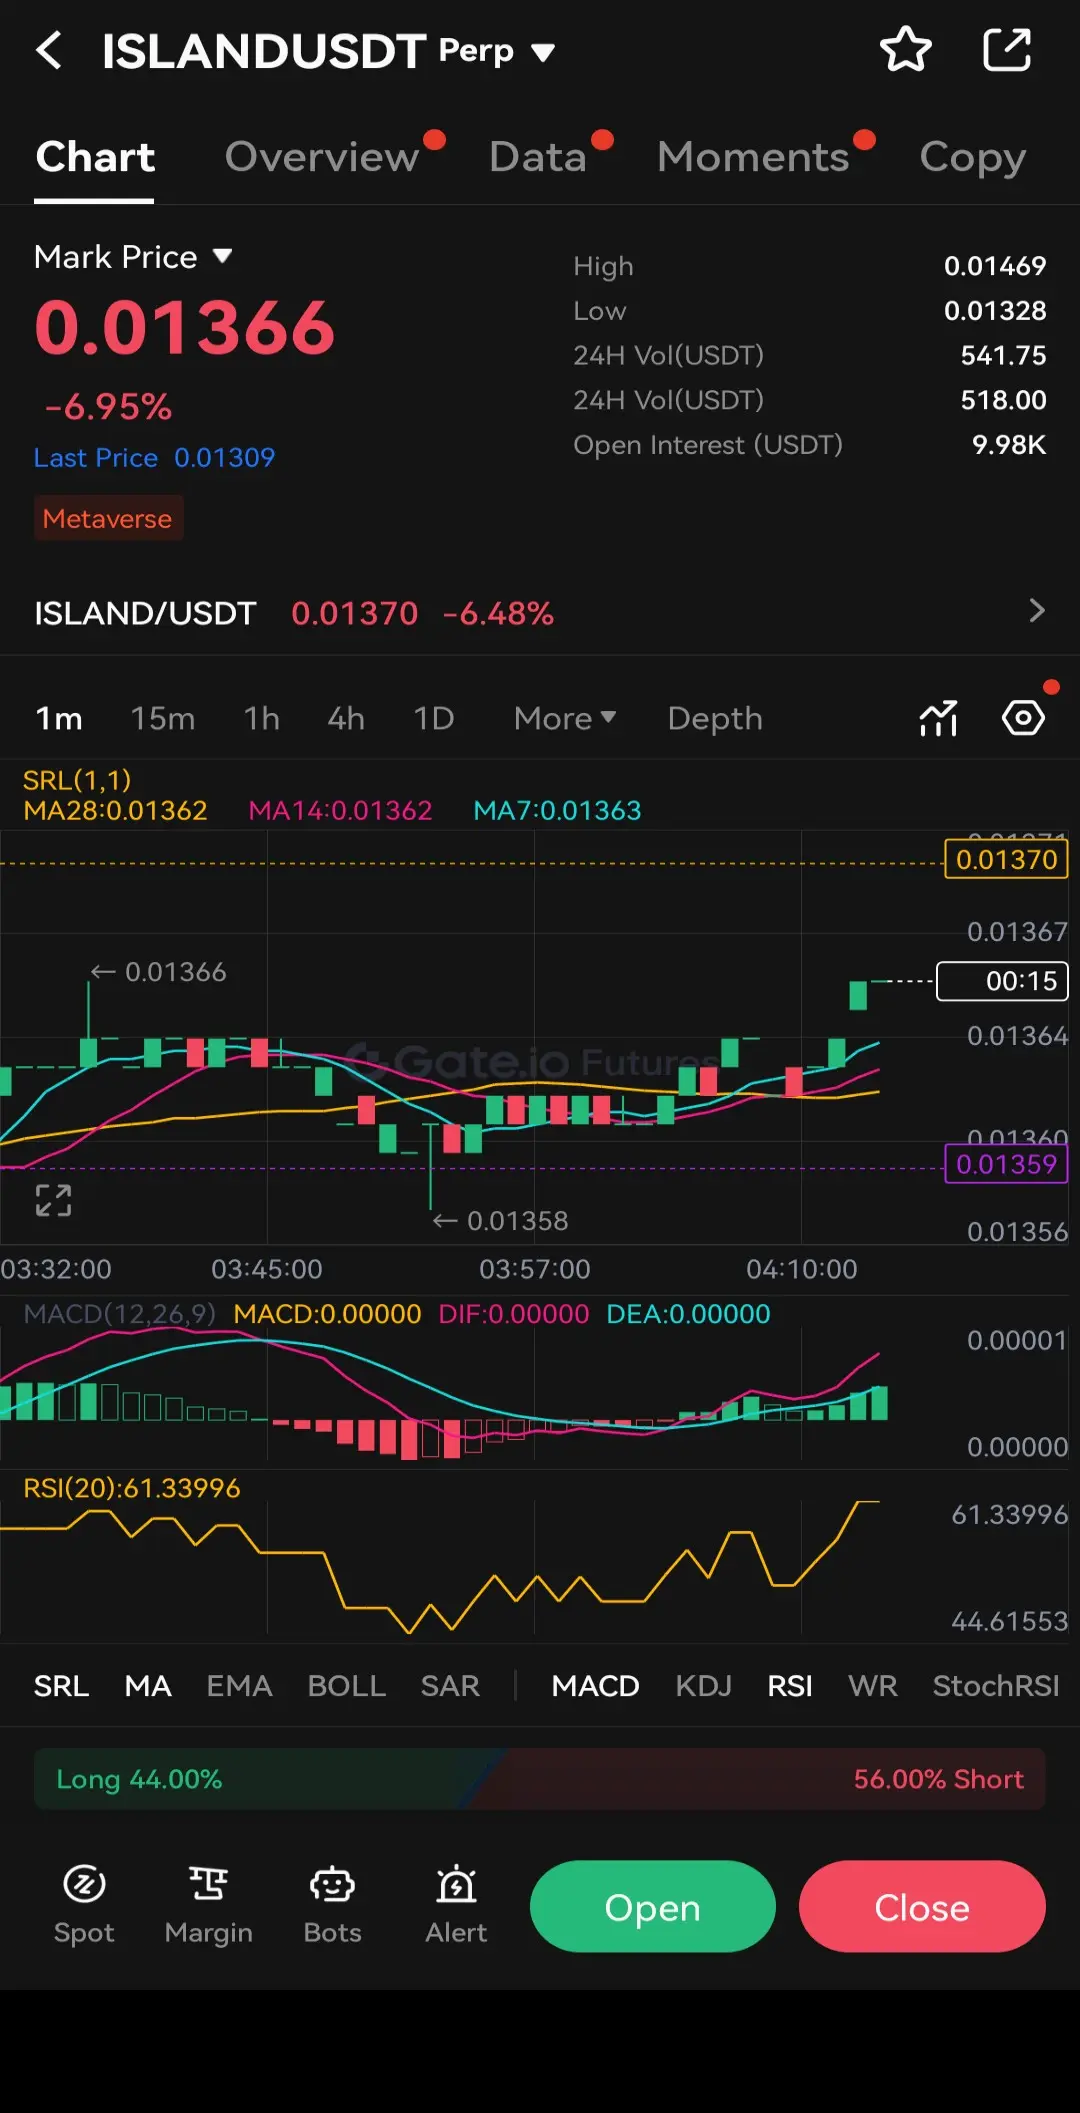1080x2113 pixels.
Task: Tap the 00:15 candle countdown label
Action: coord(1002,981)
